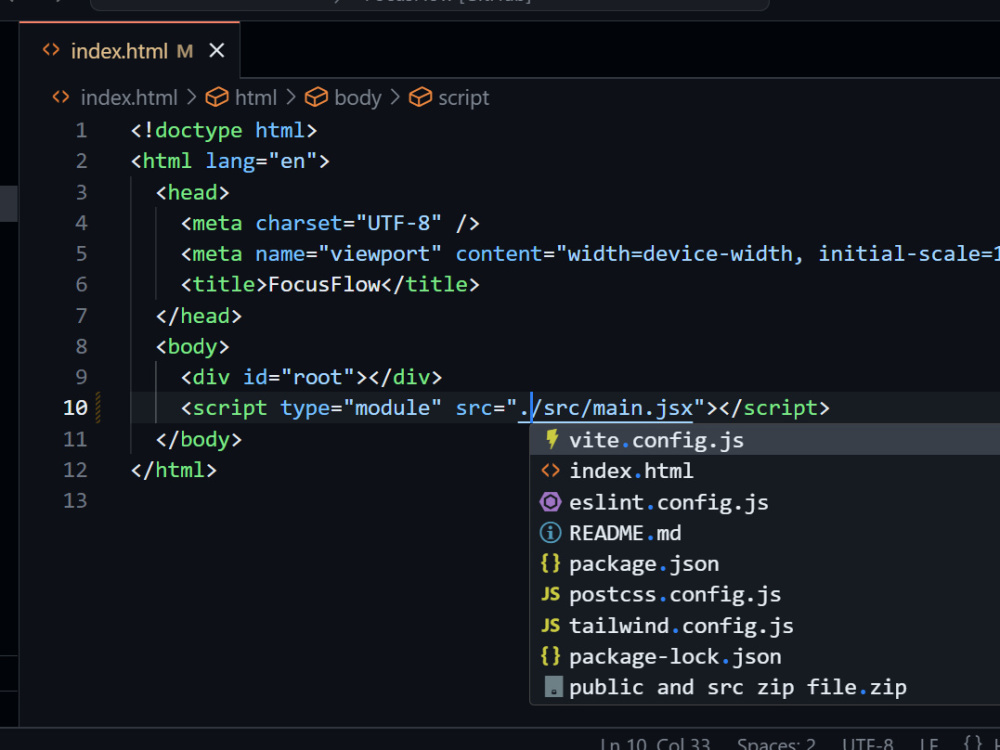
Task: Click the closing </html> tag
Action: 174,470
